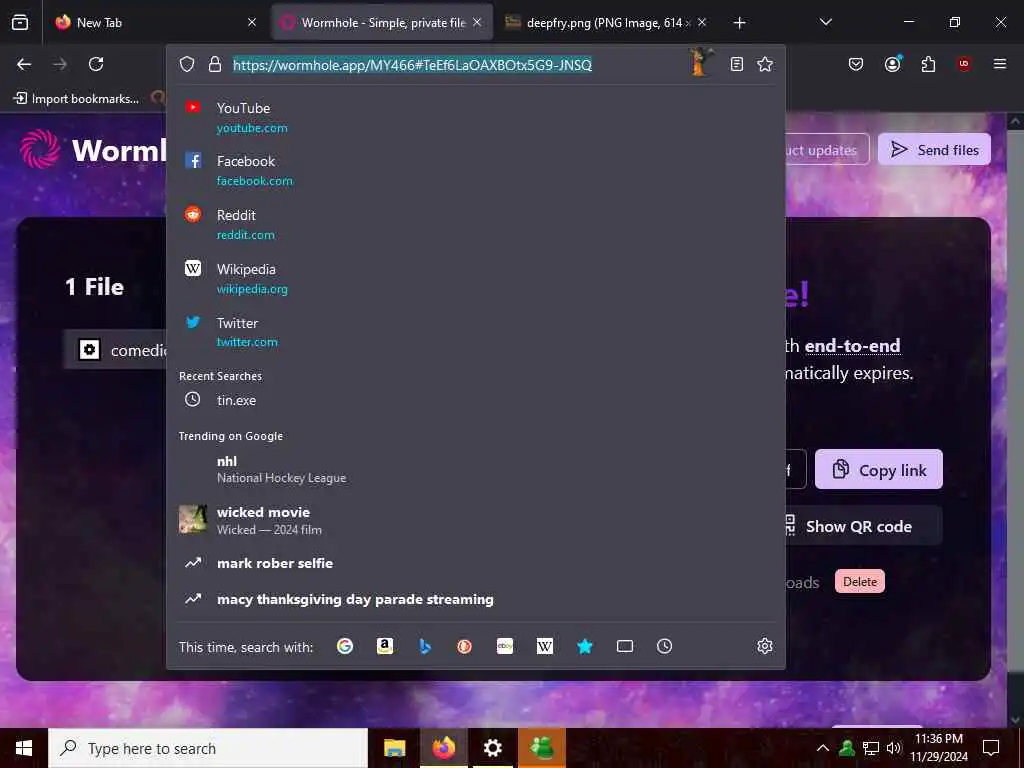The width and height of the screenshot is (1024, 768).
Task: Search this time with eBay
Action: (x=505, y=646)
